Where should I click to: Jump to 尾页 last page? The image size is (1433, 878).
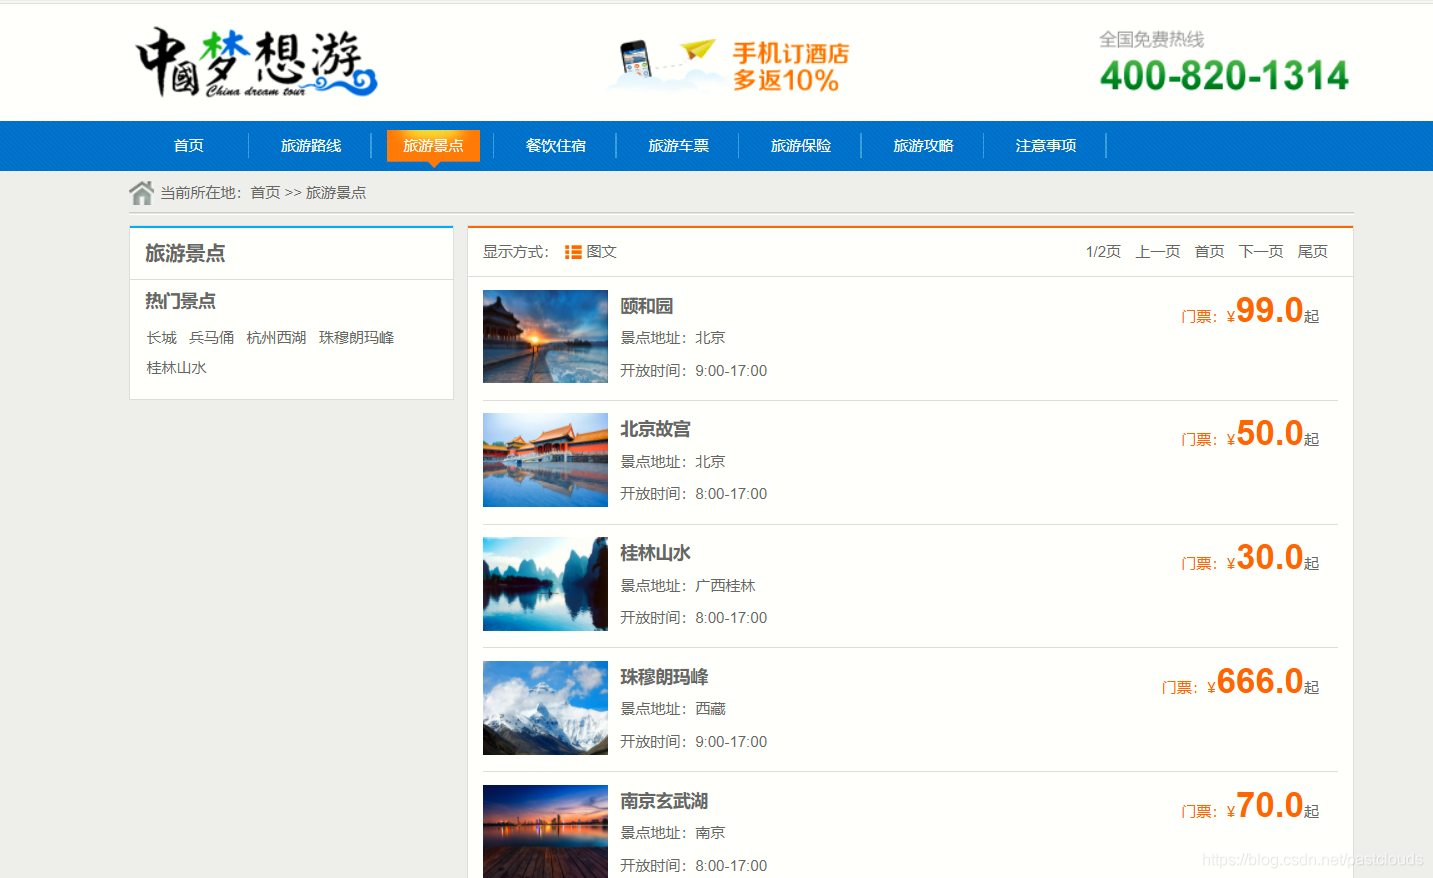point(1313,251)
